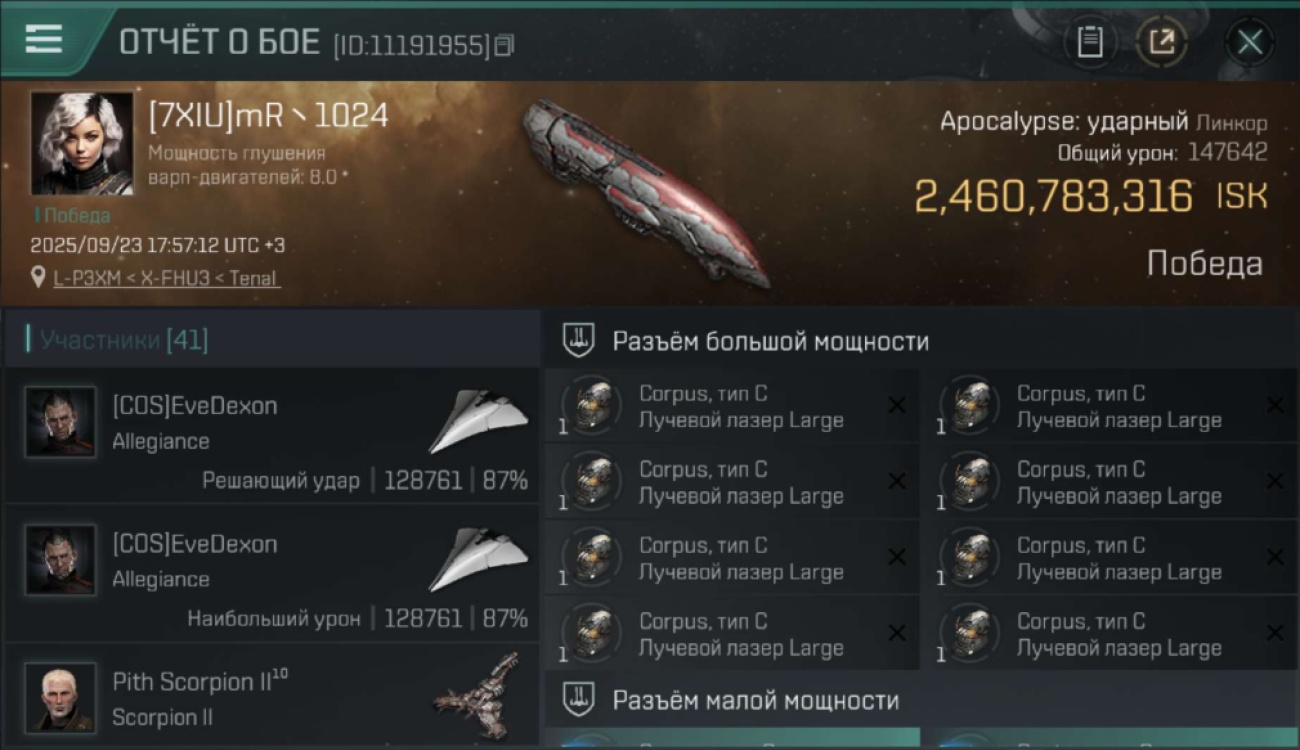The height and width of the screenshot is (750, 1300).
Task: Click the Allegiance ship icon for Решающий удар
Action: coord(478,420)
